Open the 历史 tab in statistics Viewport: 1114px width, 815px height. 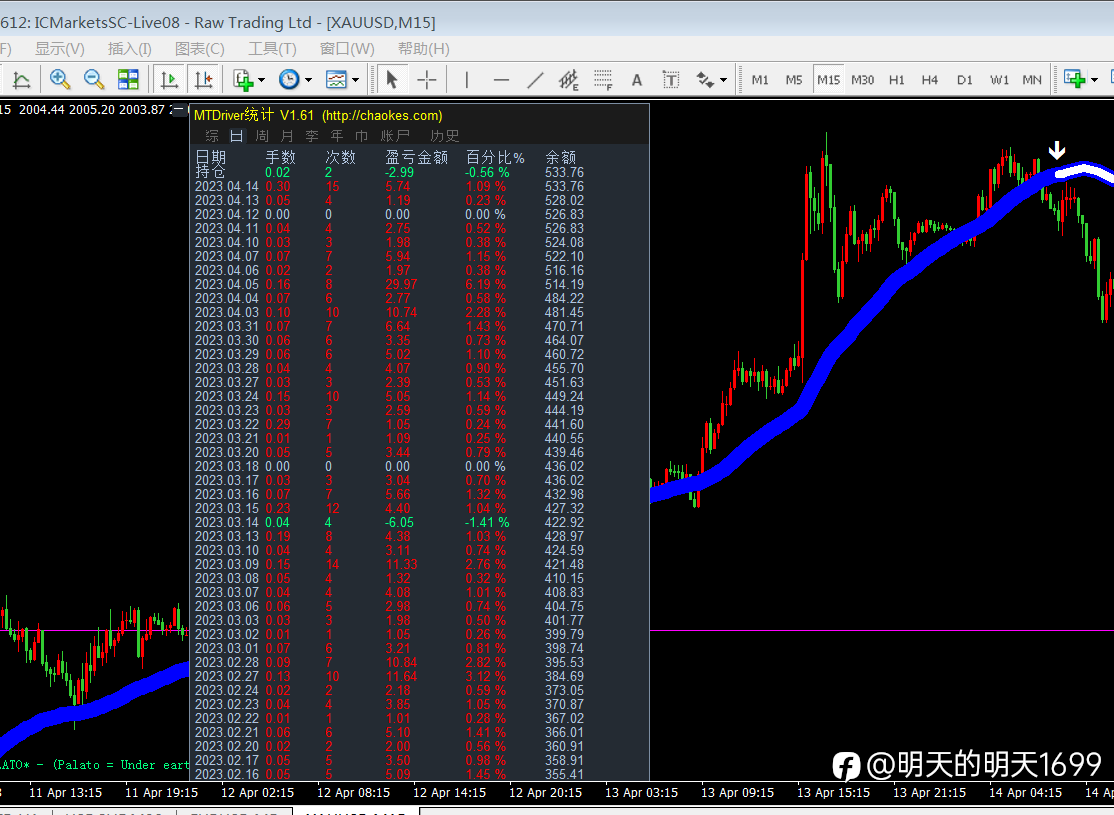(445, 136)
